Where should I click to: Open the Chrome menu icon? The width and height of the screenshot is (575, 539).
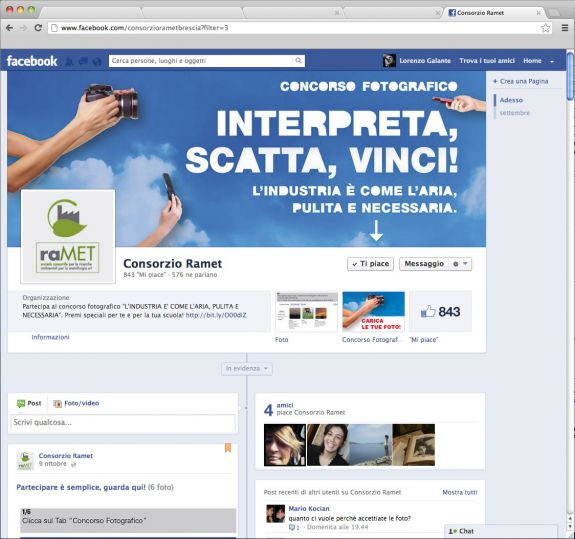565,28
